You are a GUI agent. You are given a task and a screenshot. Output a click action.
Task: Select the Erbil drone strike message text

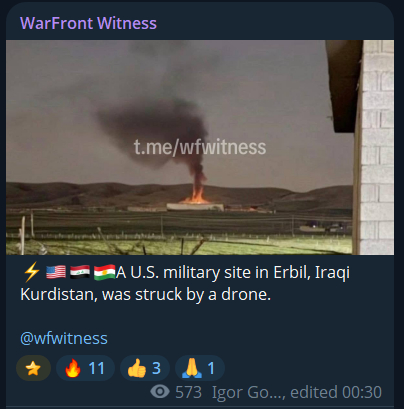(185, 283)
